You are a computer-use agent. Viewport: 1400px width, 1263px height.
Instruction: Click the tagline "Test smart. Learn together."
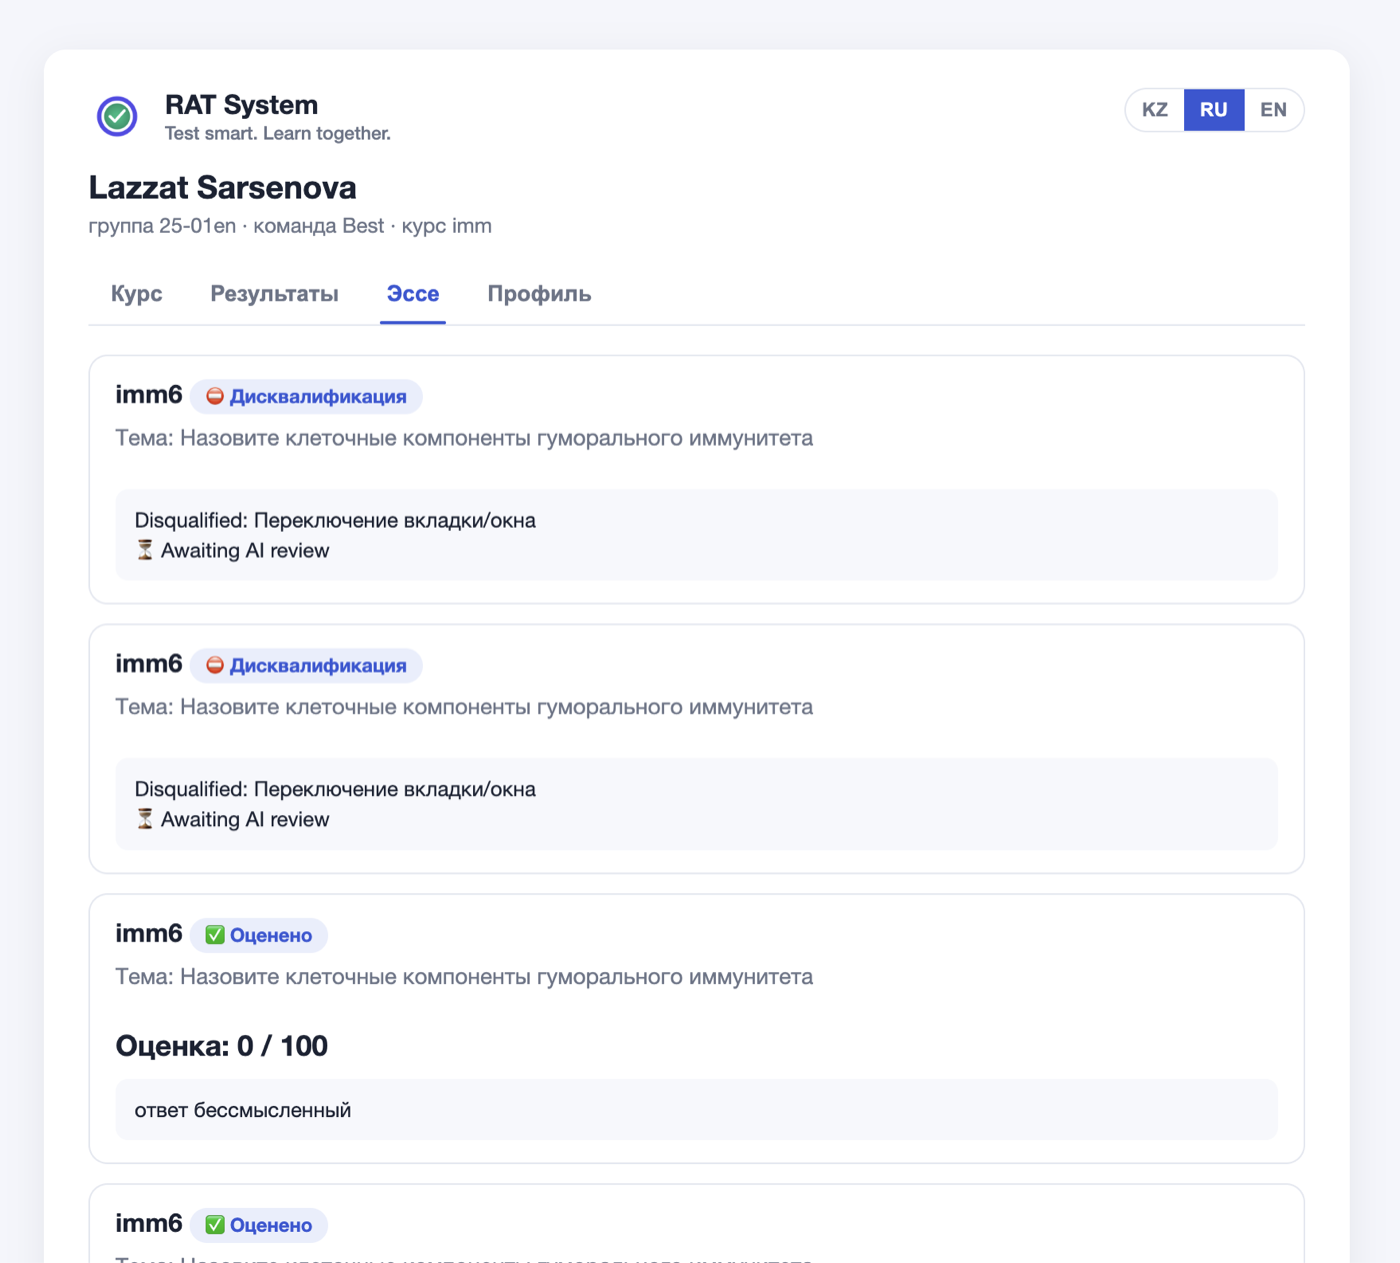pyautogui.click(x=278, y=134)
